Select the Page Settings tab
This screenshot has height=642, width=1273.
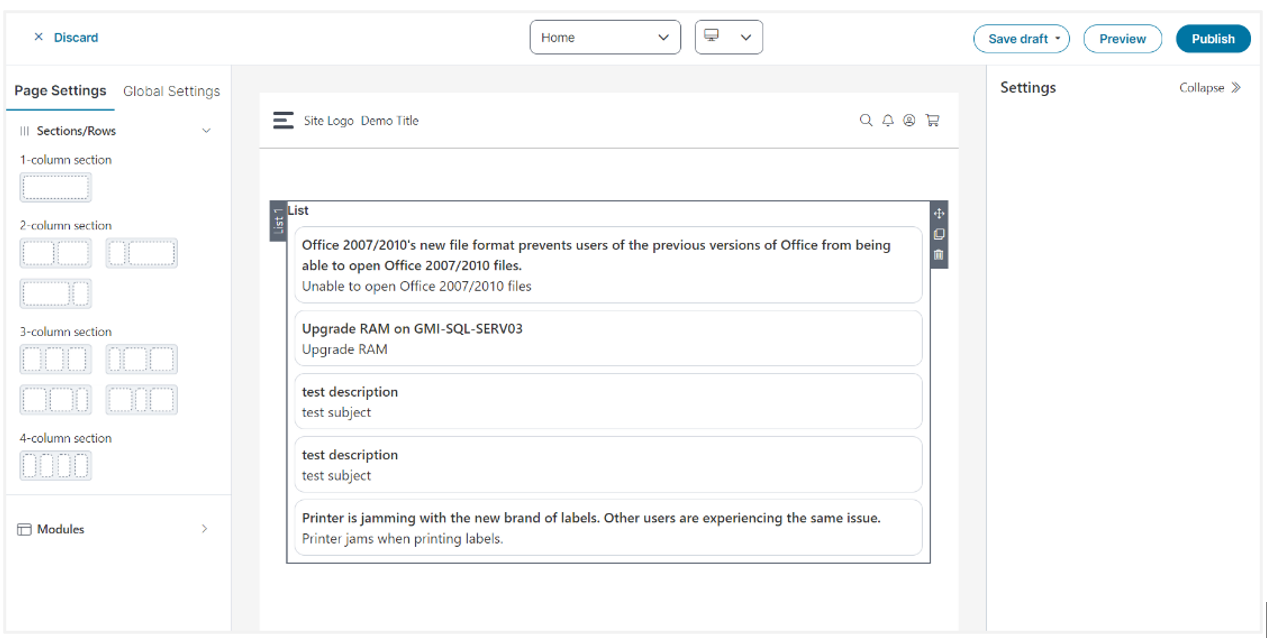tap(60, 91)
